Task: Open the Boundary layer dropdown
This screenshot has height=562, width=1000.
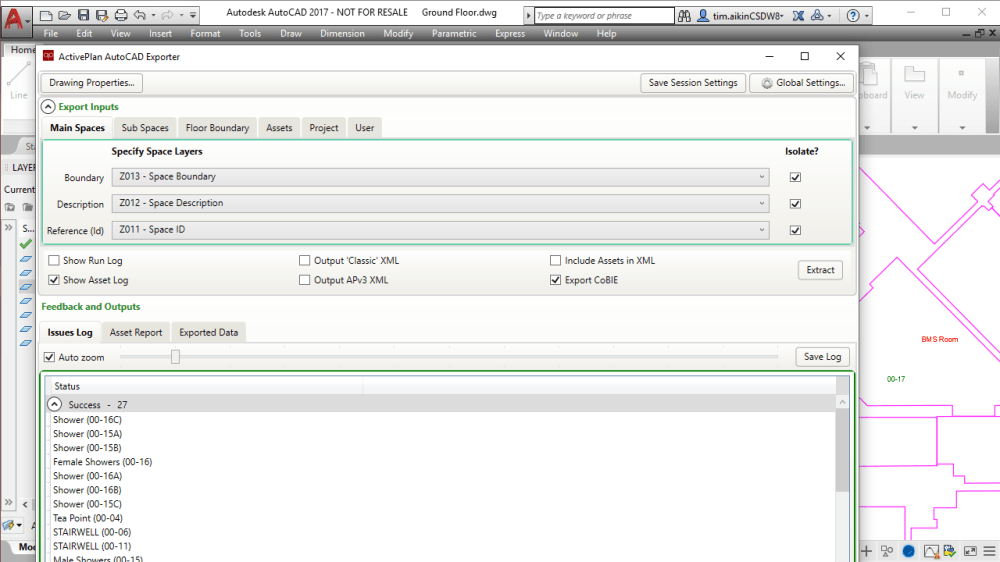Action: 440,177
